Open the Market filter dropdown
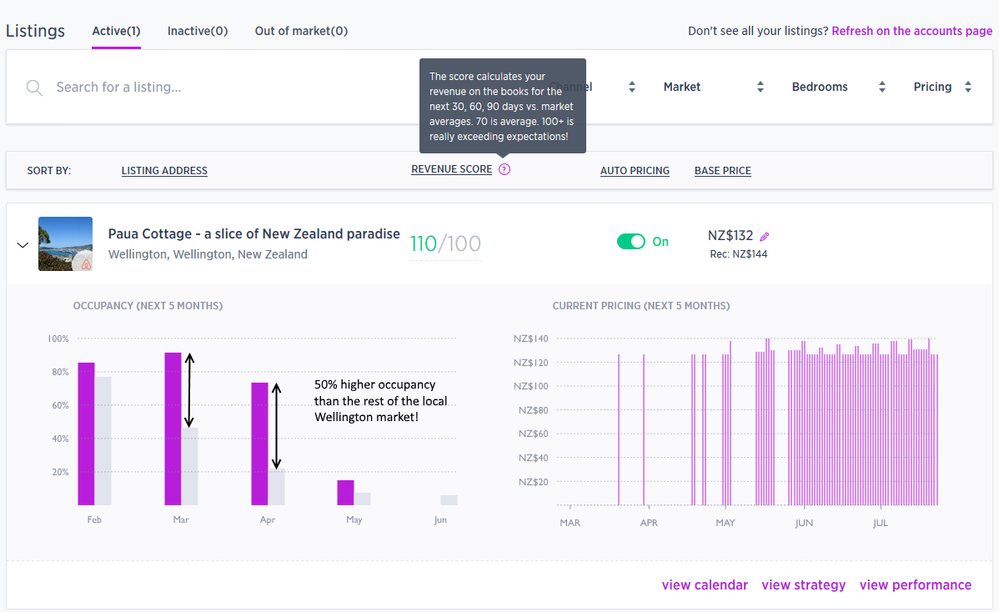 [713, 87]
